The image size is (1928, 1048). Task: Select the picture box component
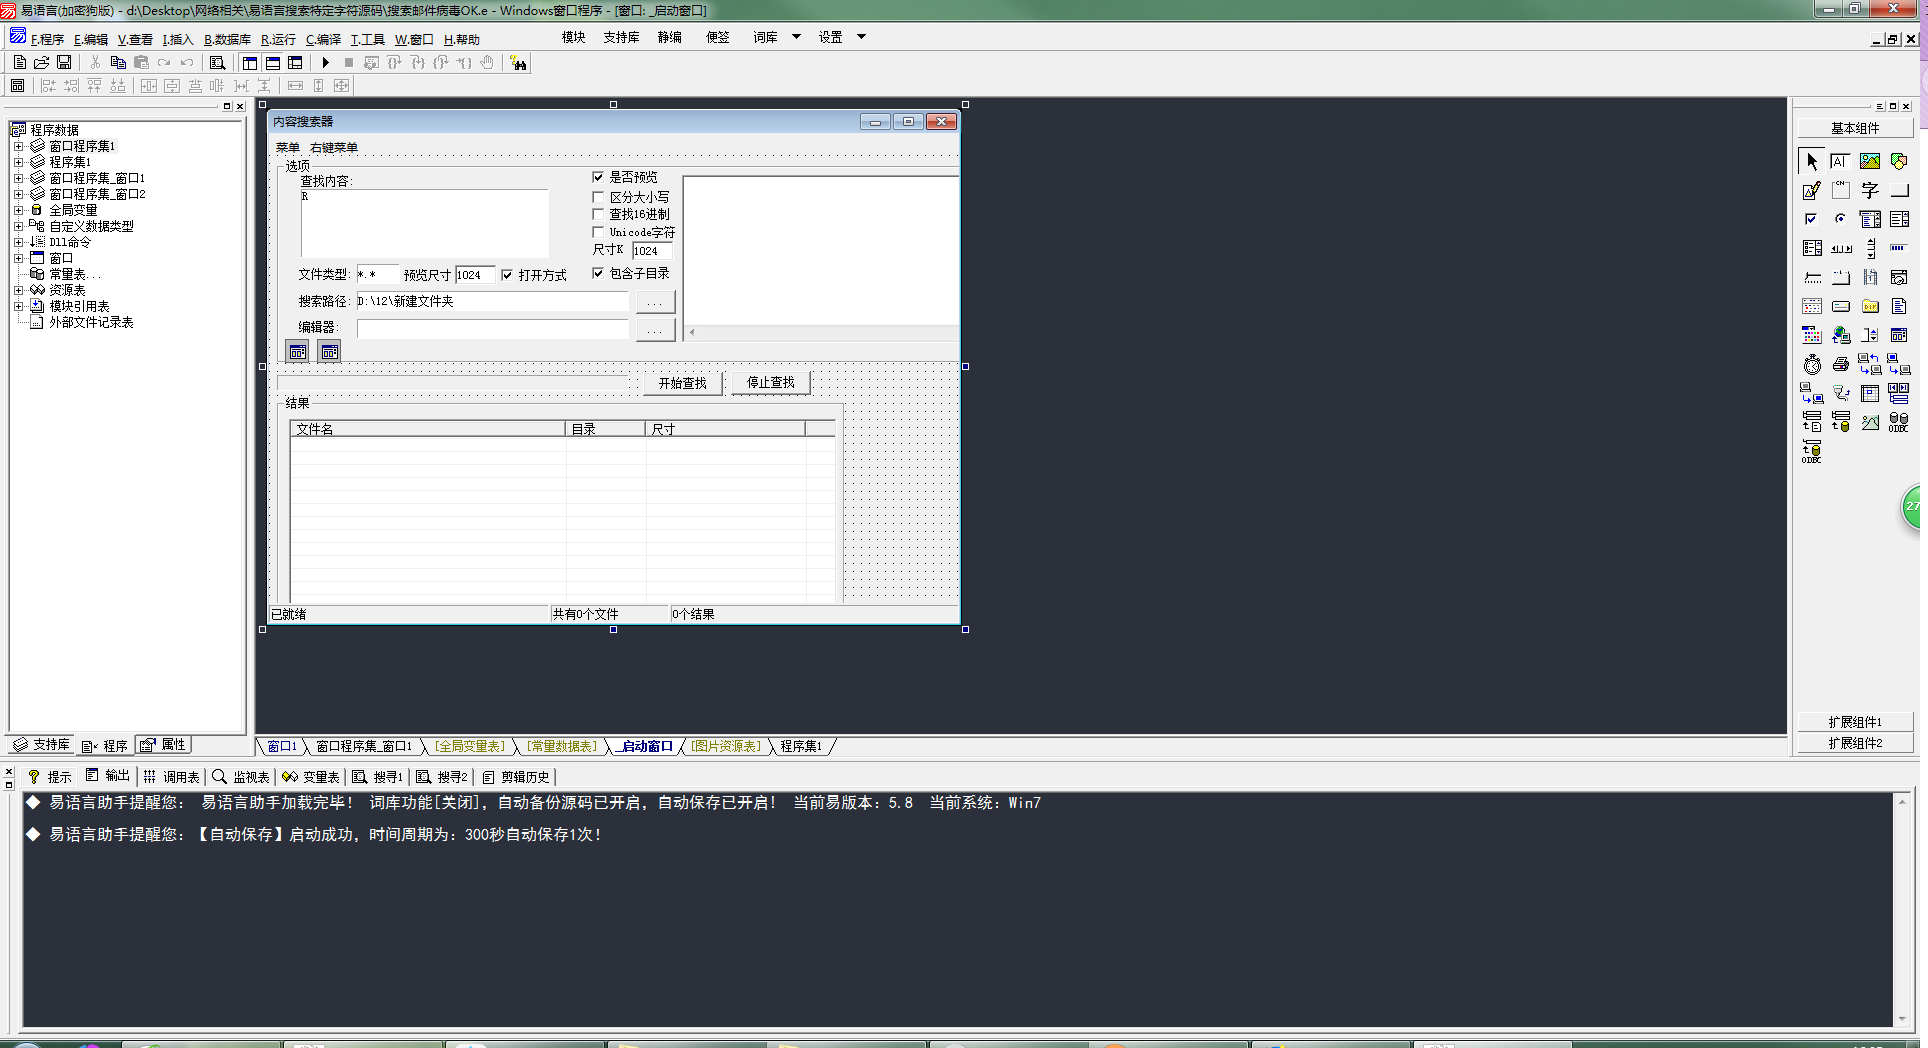point(1870,161)
